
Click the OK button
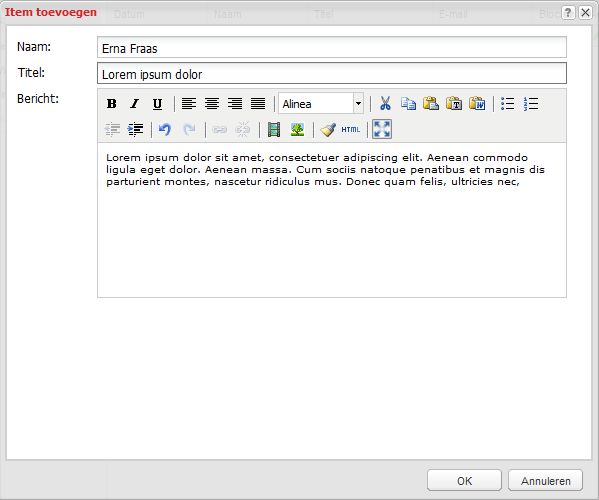coord(464,481)
